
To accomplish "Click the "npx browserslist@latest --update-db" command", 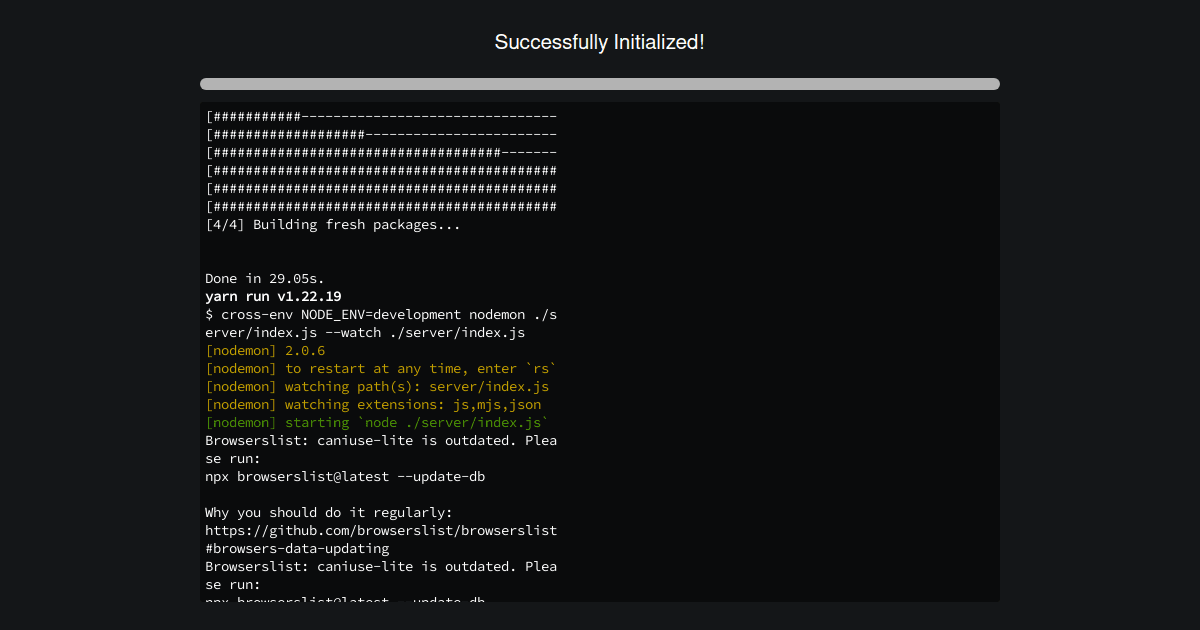I will (x=345, y=476).
